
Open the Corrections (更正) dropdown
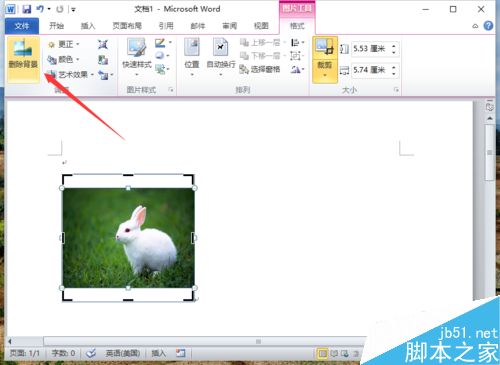63,44
